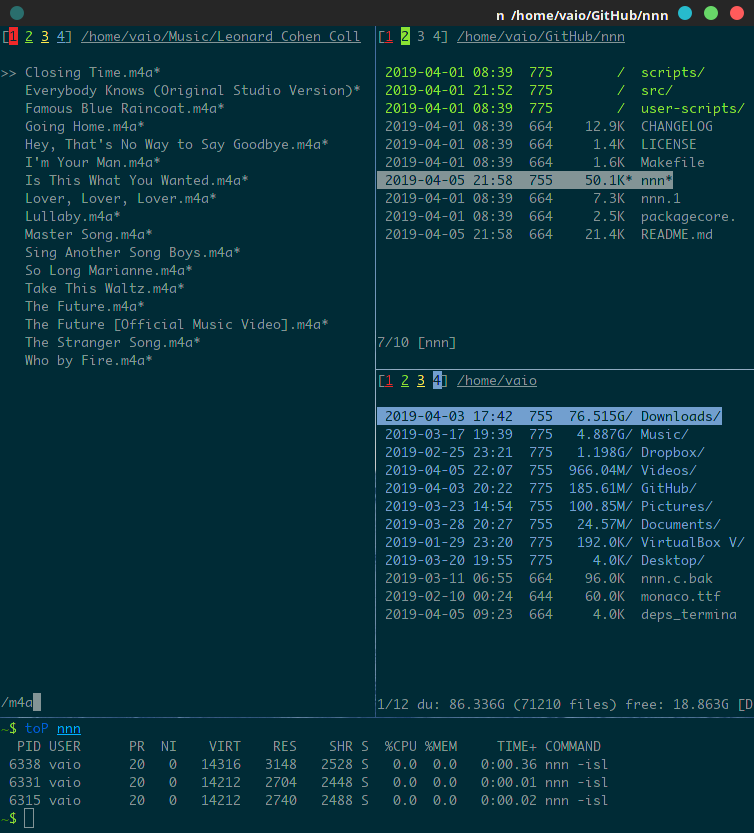Open the src/ directory
754x833 pixels.
(x=657, y=90)
